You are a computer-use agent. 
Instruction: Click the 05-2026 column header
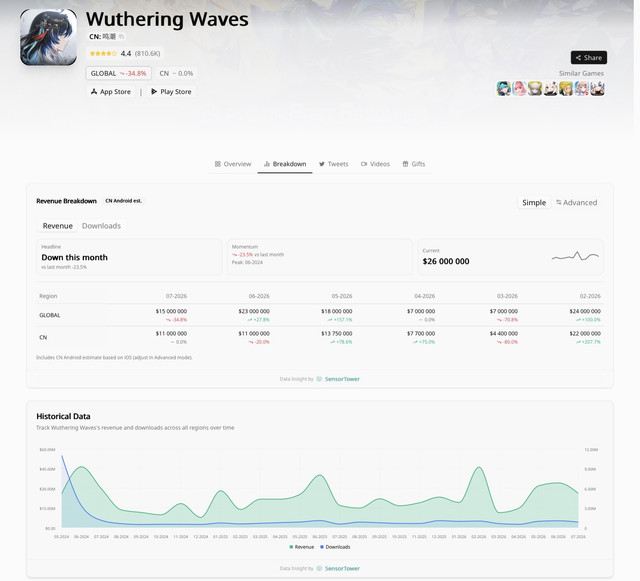tap(342, 296)
